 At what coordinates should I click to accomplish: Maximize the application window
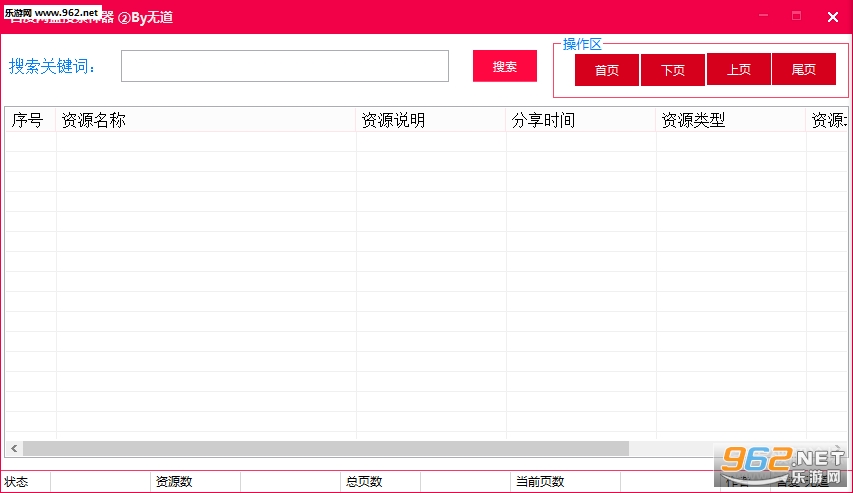(797, 16)
